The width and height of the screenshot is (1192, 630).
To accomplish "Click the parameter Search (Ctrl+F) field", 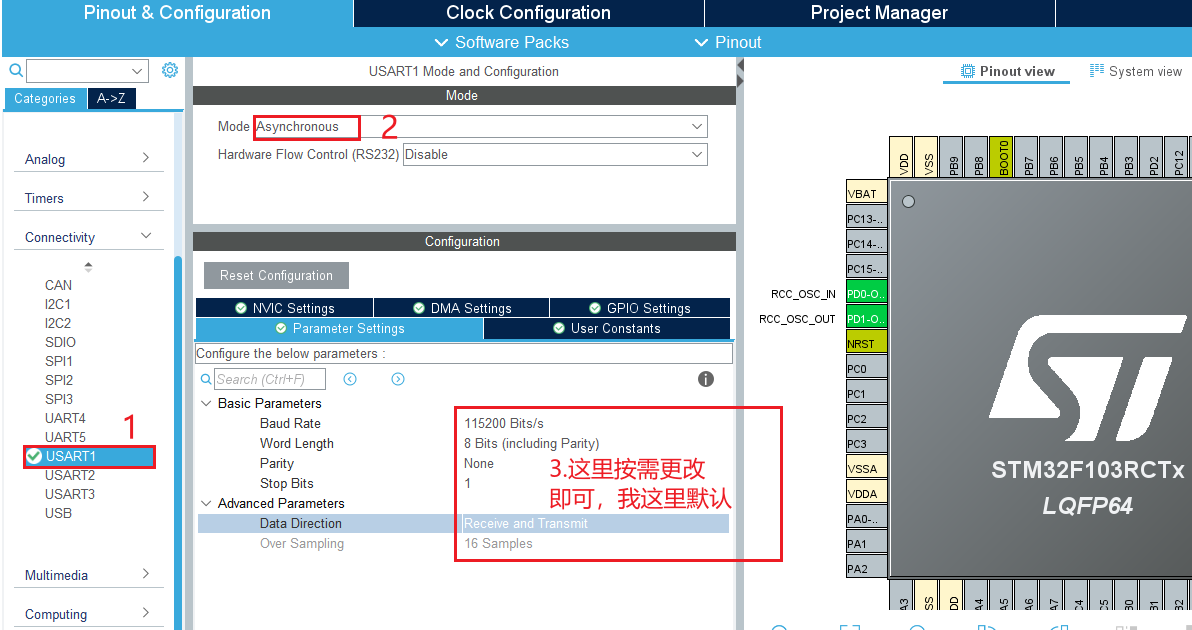I will click(270, 379).
